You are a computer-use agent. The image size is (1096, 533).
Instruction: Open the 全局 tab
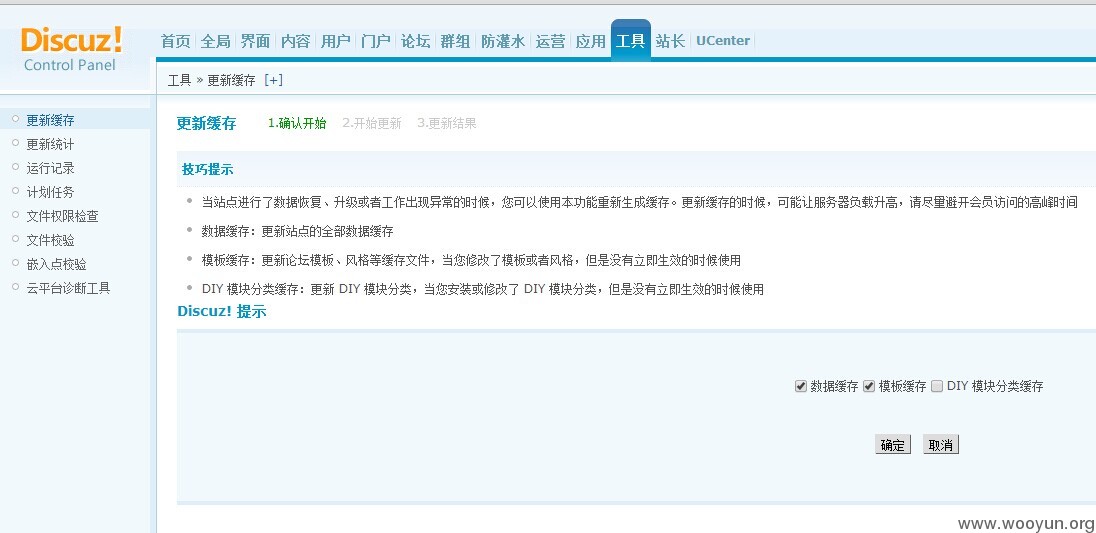pos(215,41)
